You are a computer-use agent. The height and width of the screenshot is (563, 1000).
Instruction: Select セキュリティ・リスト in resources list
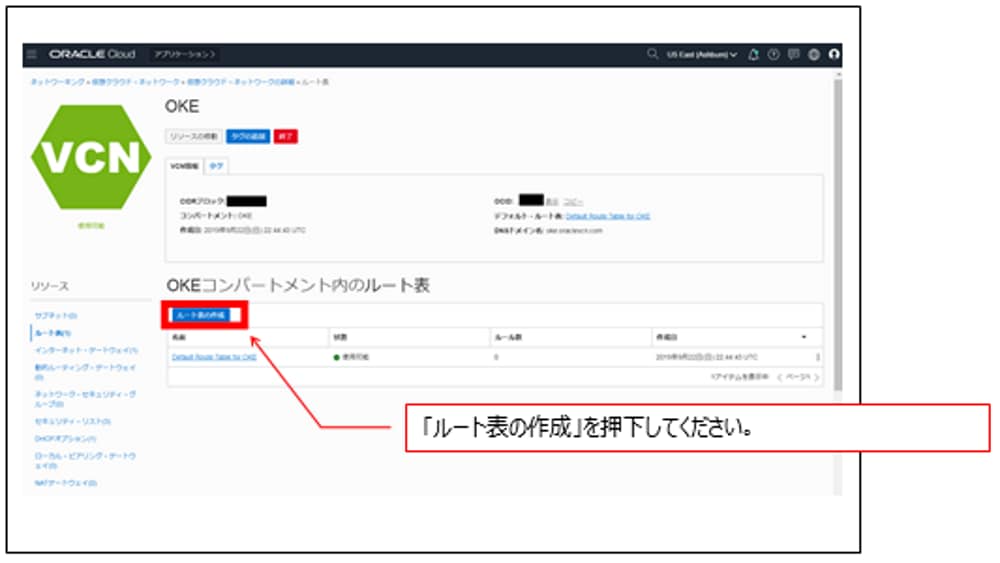[73, 421]
